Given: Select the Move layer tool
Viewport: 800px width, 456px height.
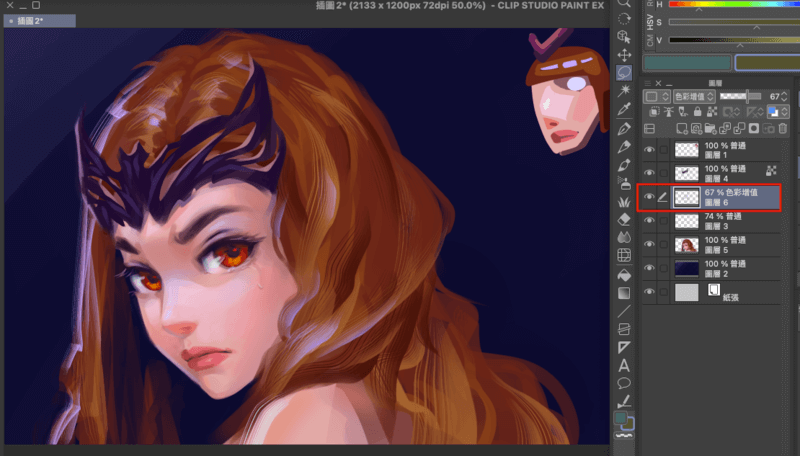Looking at the screenshot, I should (x=624, y=55).
